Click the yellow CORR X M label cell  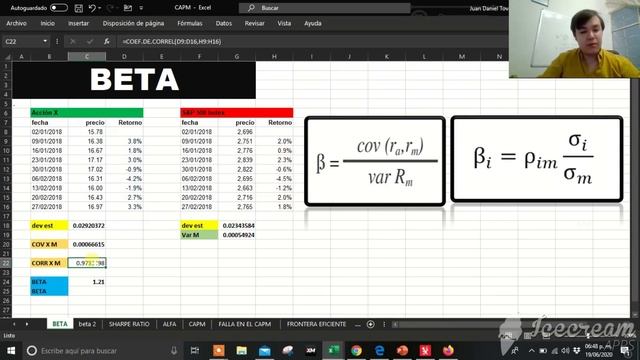click(49, 263)
